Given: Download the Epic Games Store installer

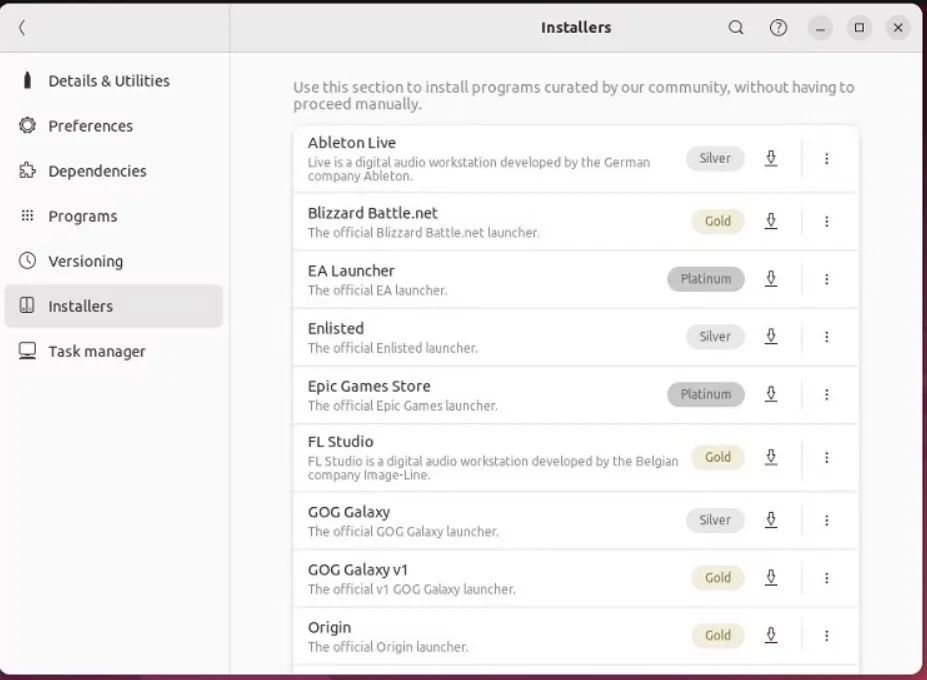Looking at the screenshot, I should (771, 394).
